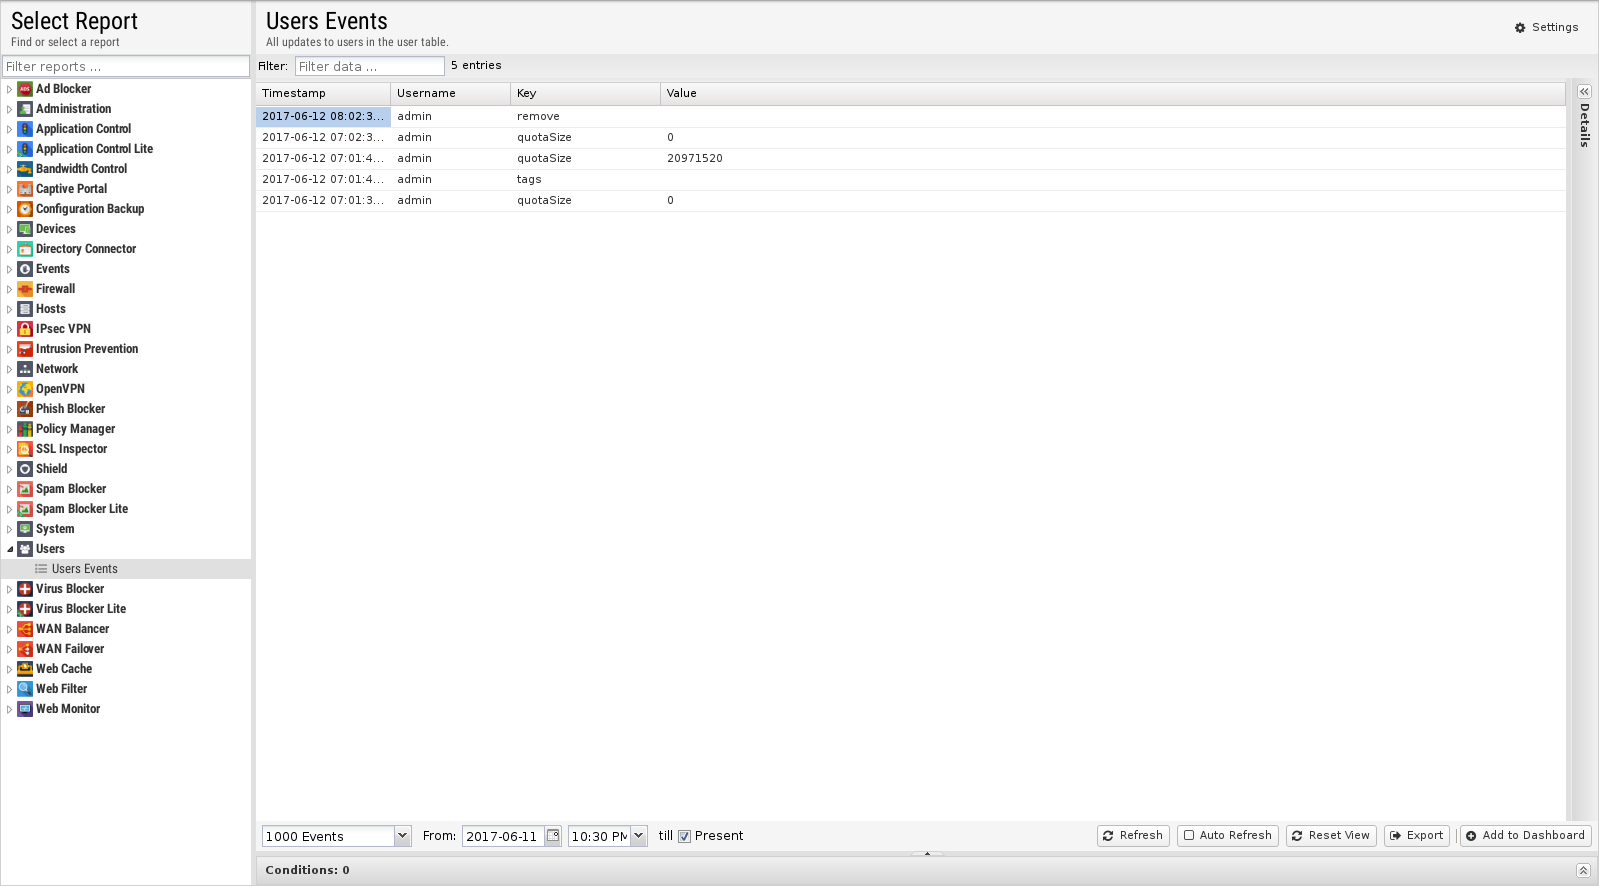The width and height of the screenshot is (1599, 886).
Task: Focus the Filter data input field
Action: (x=369, y=66)
